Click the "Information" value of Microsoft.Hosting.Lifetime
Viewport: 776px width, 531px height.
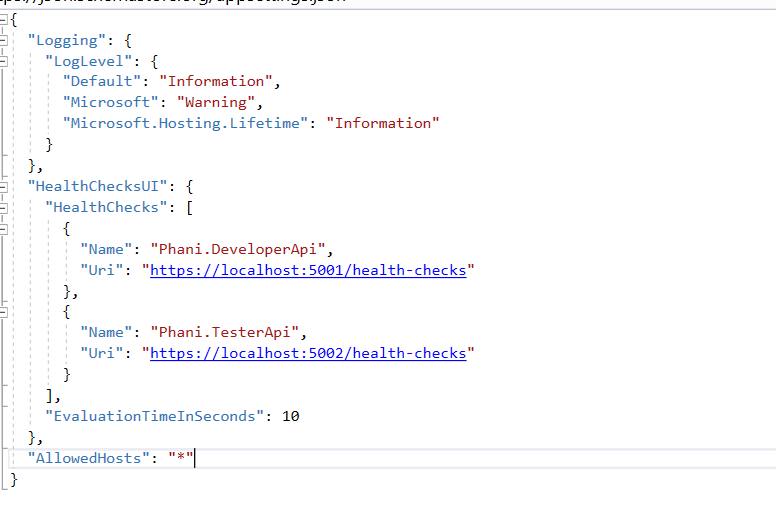click(x=383, y=123)
